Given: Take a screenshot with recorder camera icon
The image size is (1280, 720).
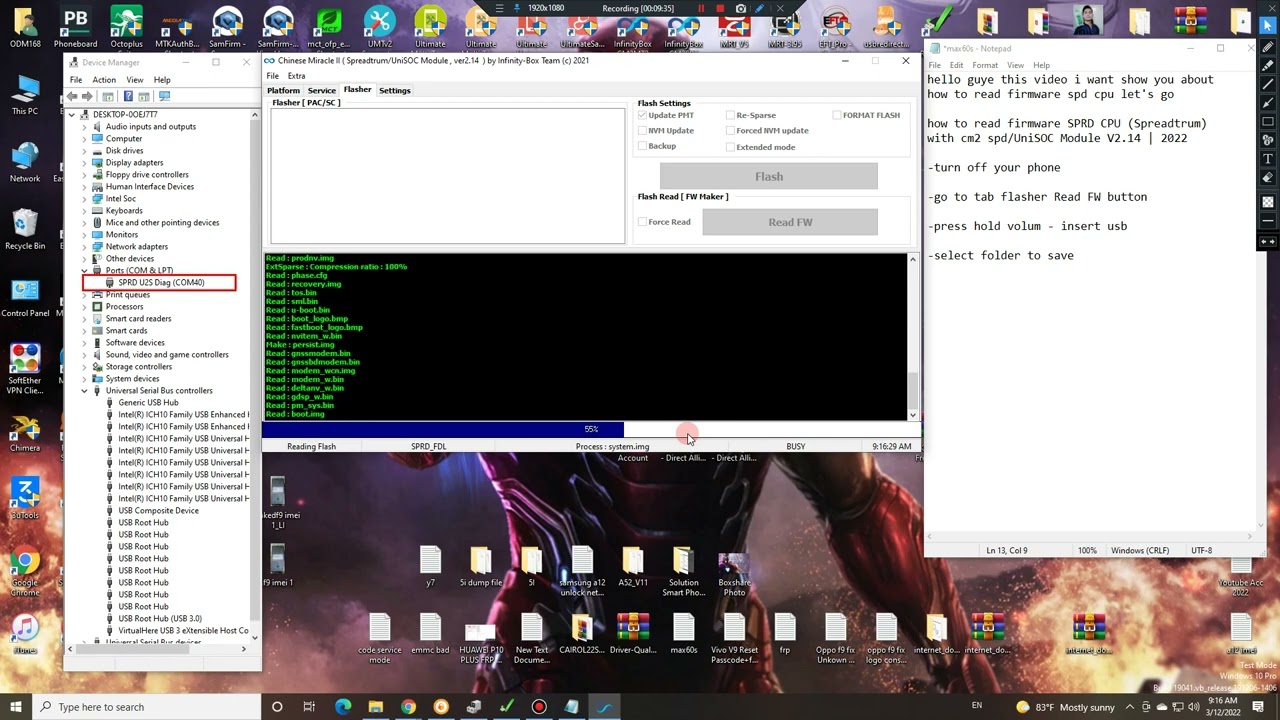Looking at the screenshot, I should click(x=740, y=9).
